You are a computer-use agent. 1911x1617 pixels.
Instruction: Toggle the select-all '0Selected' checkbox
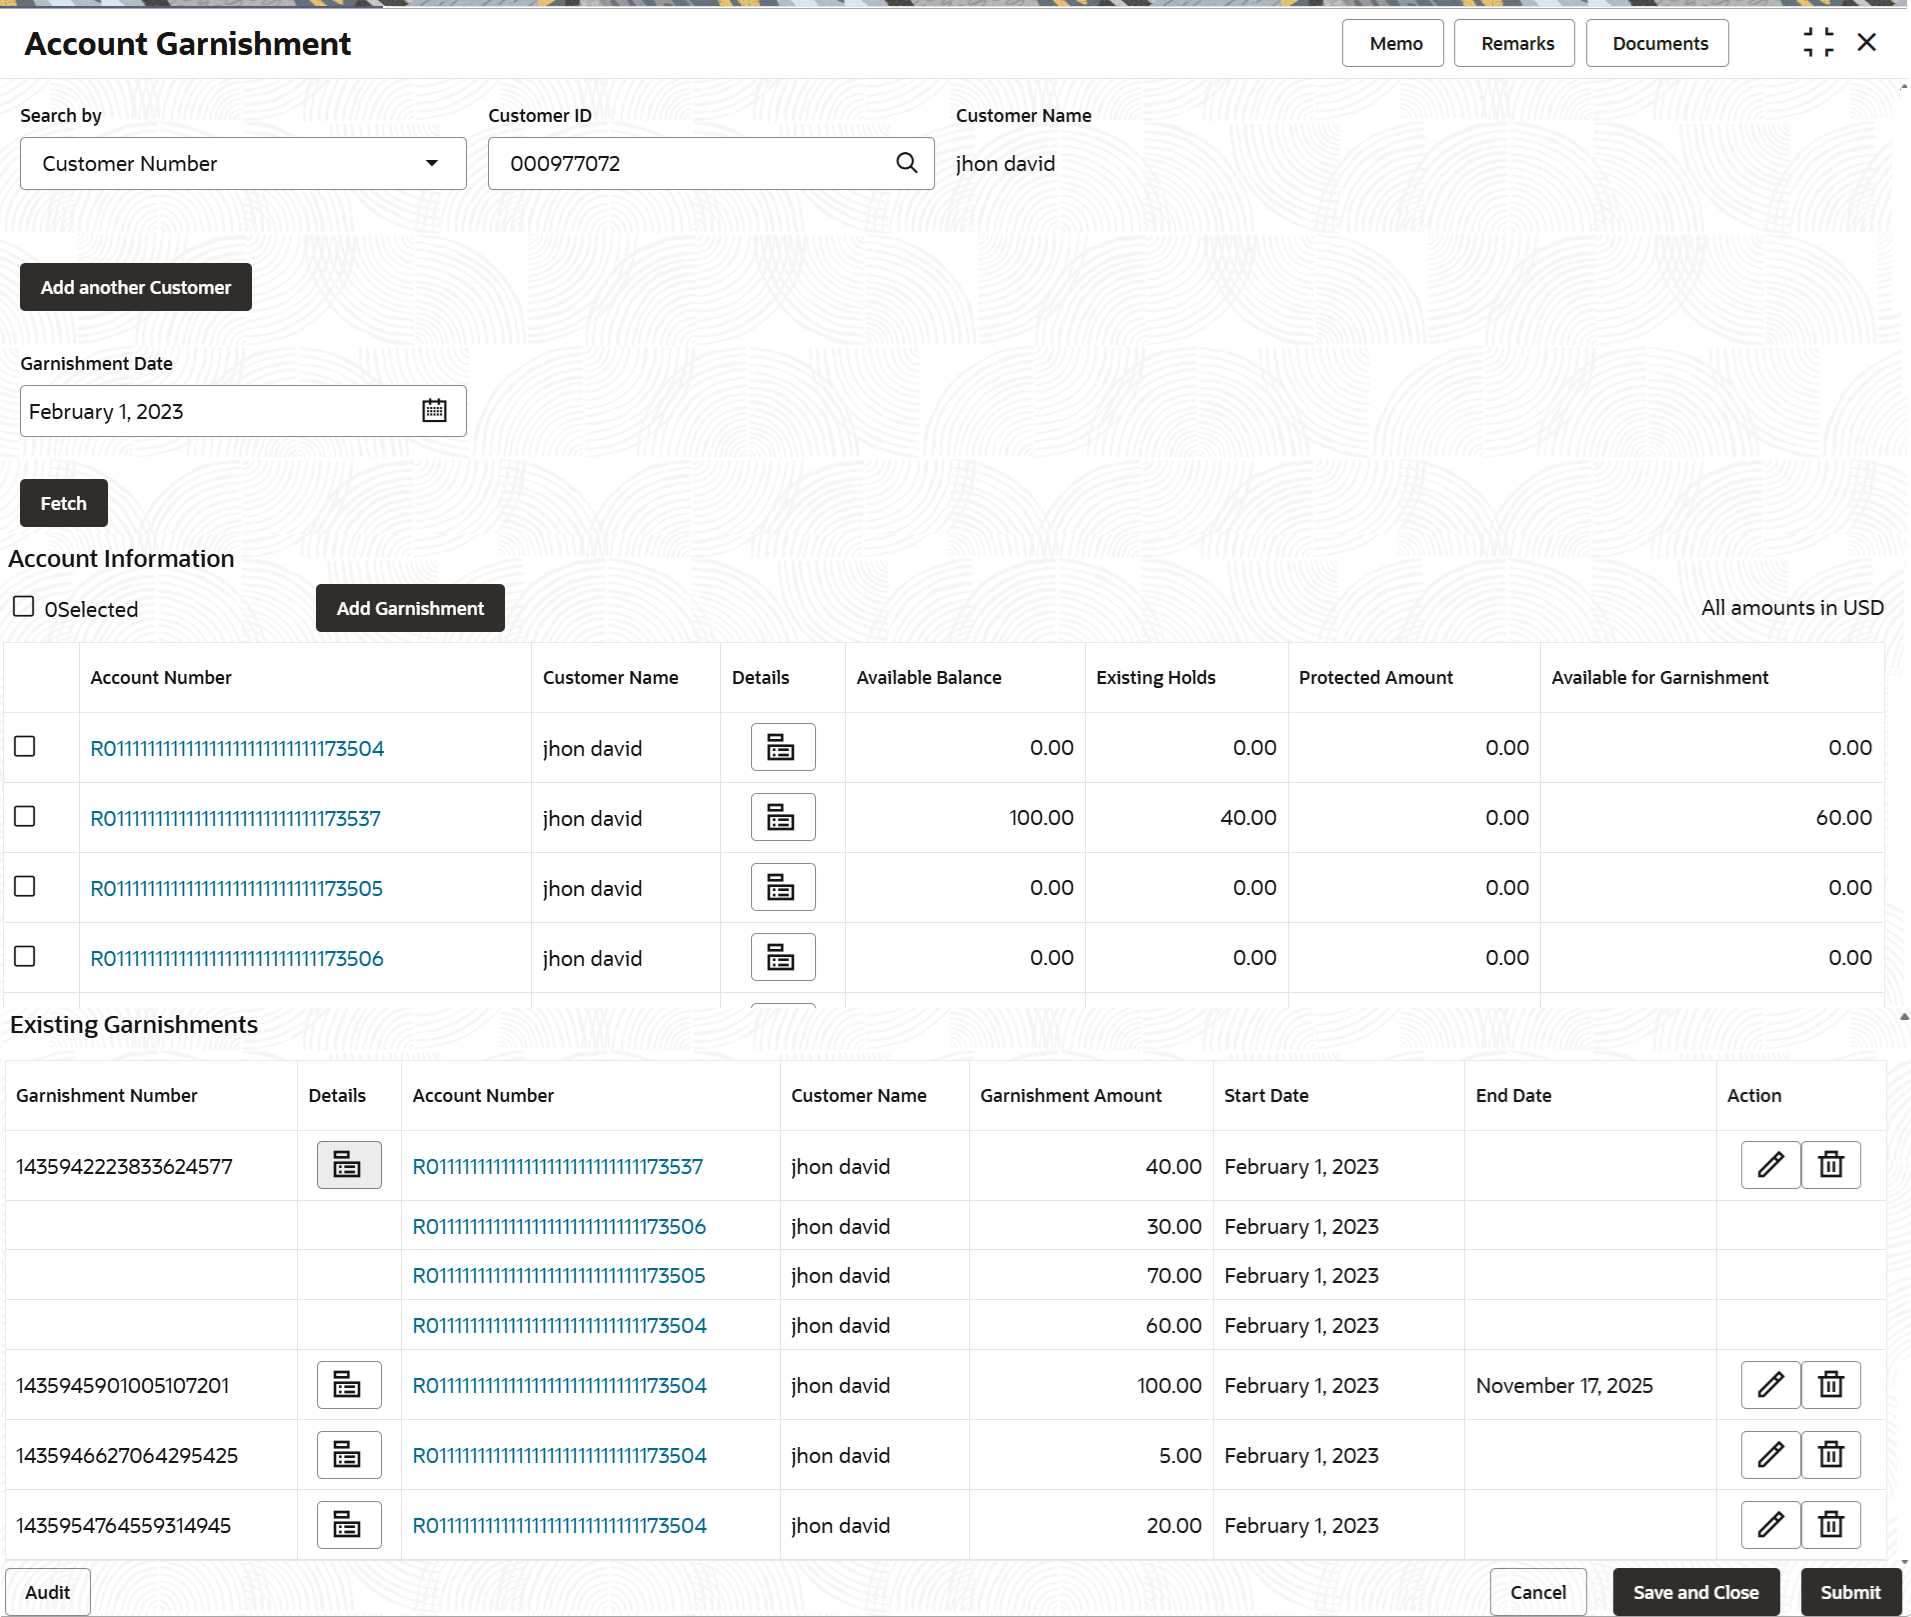(x=24, y=607)
